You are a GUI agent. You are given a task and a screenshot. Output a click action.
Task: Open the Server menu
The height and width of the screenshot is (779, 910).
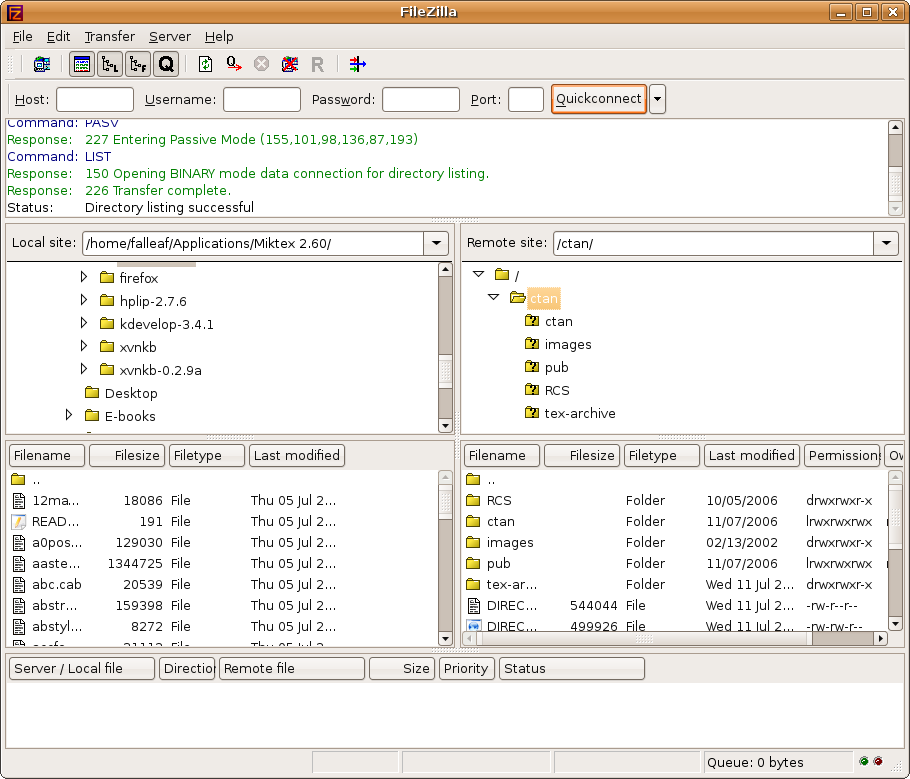point(169,36)
